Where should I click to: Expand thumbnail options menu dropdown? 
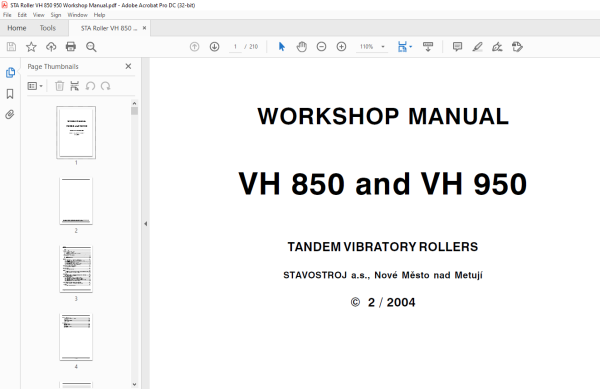click(35, 86)
